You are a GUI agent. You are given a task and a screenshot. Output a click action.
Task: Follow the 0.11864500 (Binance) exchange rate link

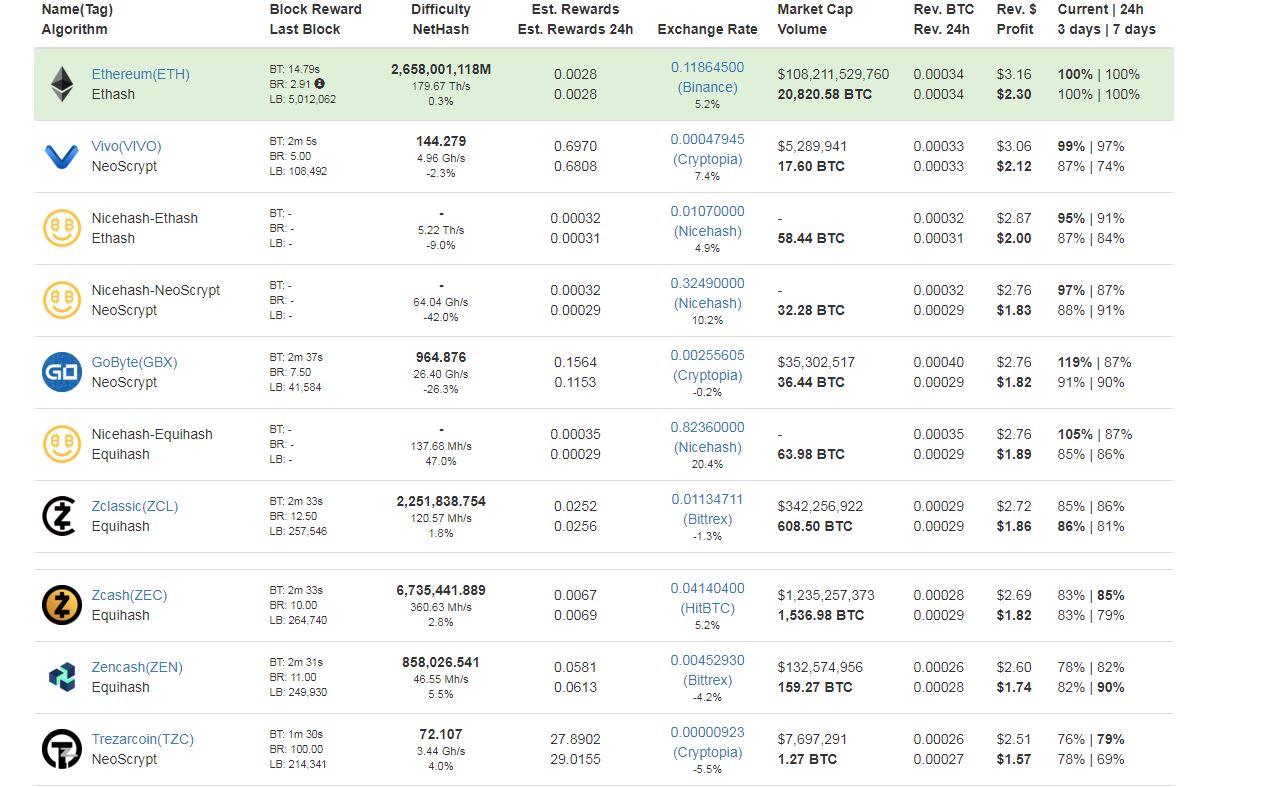coord(707,77)
